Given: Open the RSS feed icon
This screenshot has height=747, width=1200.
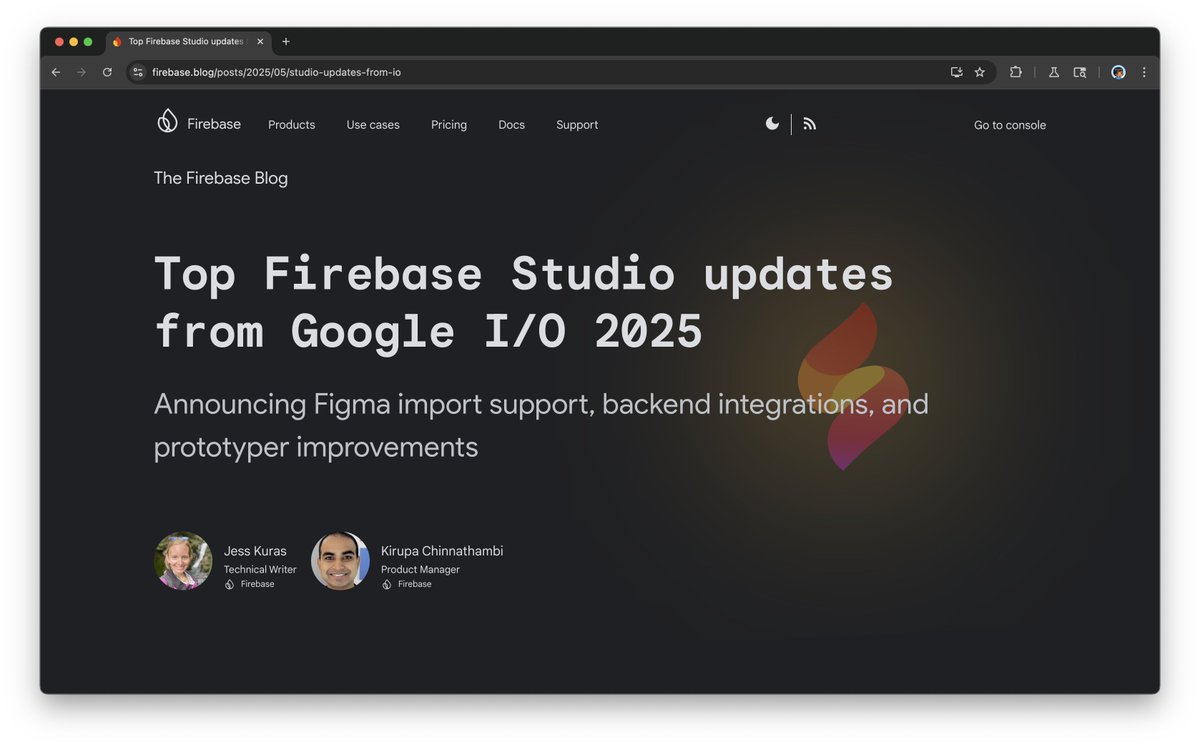Looking at the screenshot, I should tap(810, 124).
